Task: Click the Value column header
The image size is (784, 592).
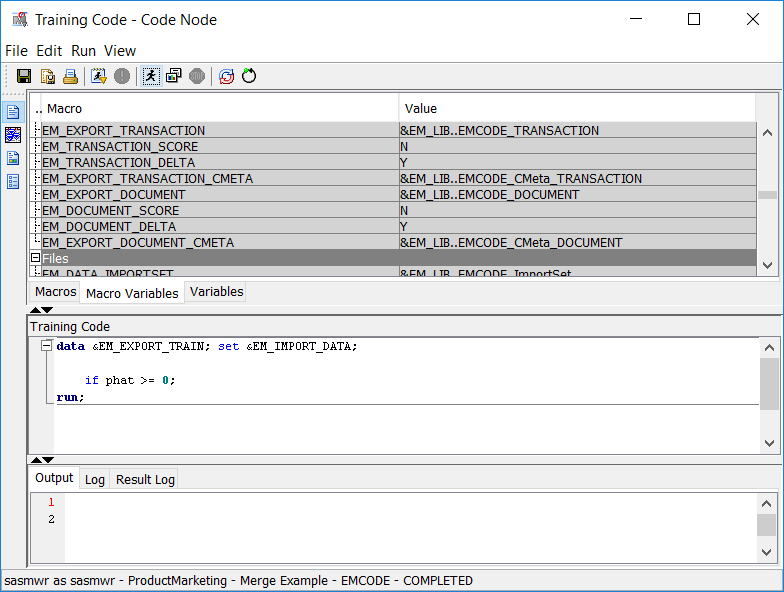Action: [578, 108]
